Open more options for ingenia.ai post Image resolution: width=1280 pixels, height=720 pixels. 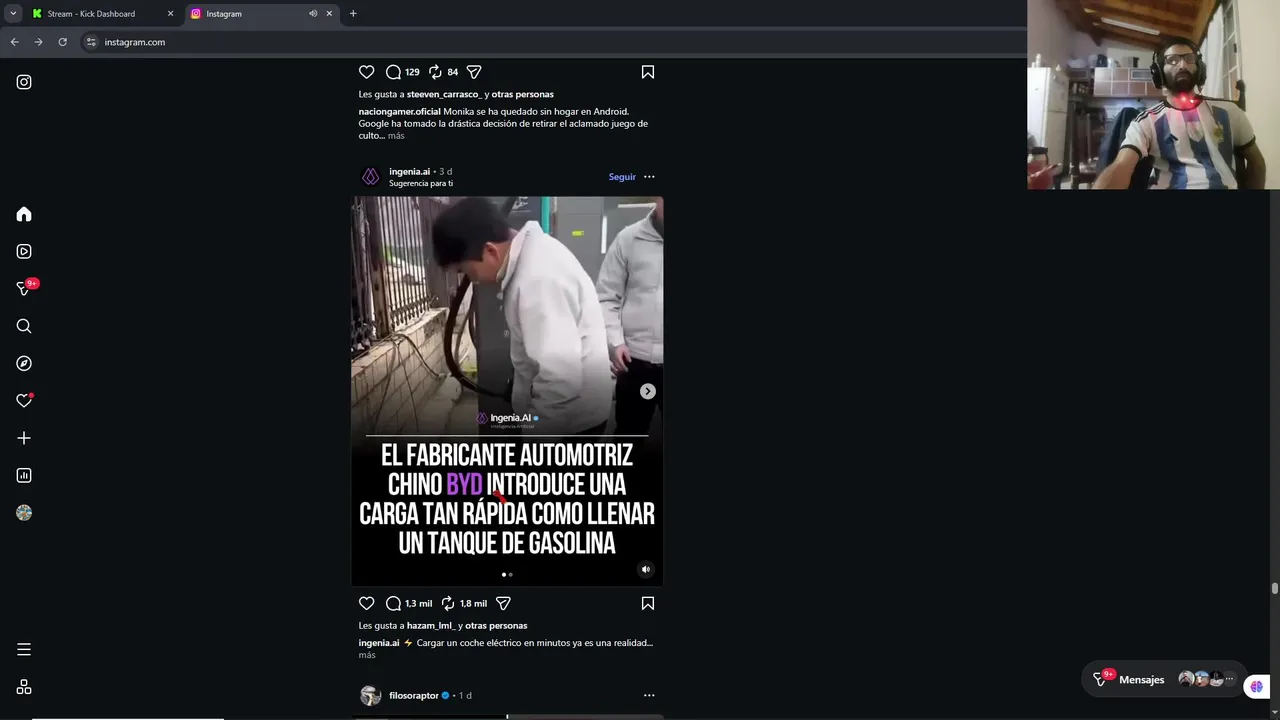click(x=649, y=177)
